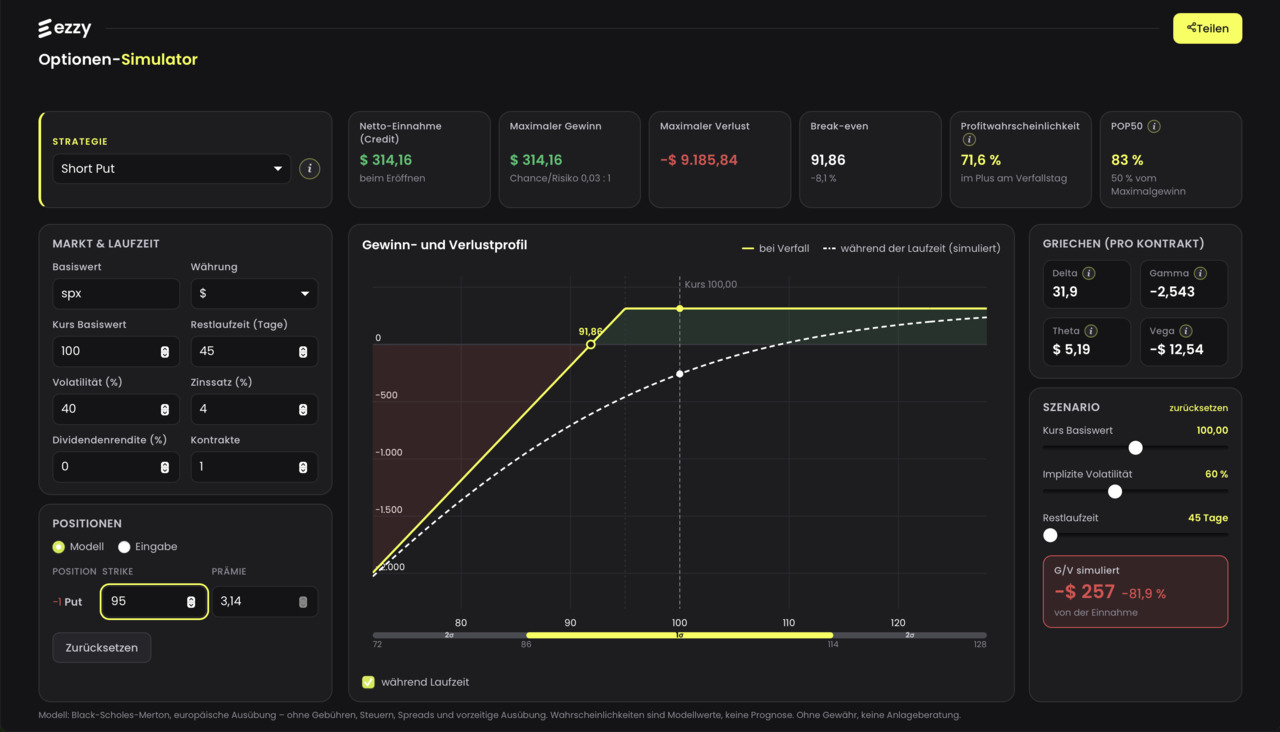Click the Restlaufzeit (Tage) stepper arrows
The height and width of the screenshot is (732, 1280).
303,352
